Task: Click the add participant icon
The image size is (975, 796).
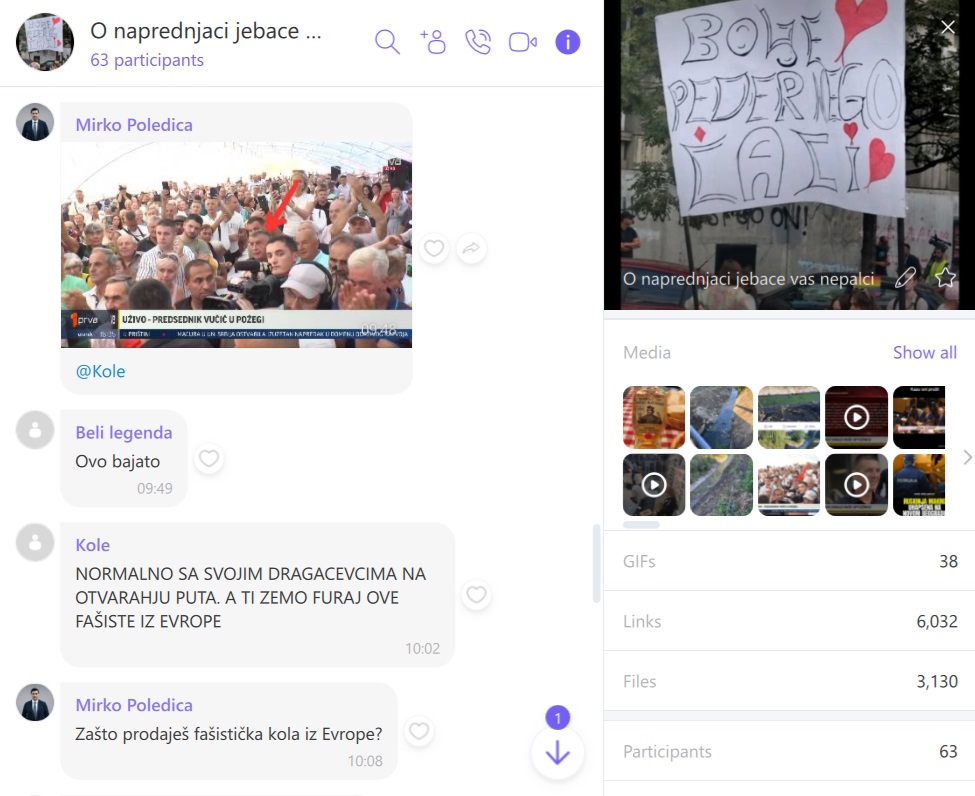Action: [x=433, y=42]
